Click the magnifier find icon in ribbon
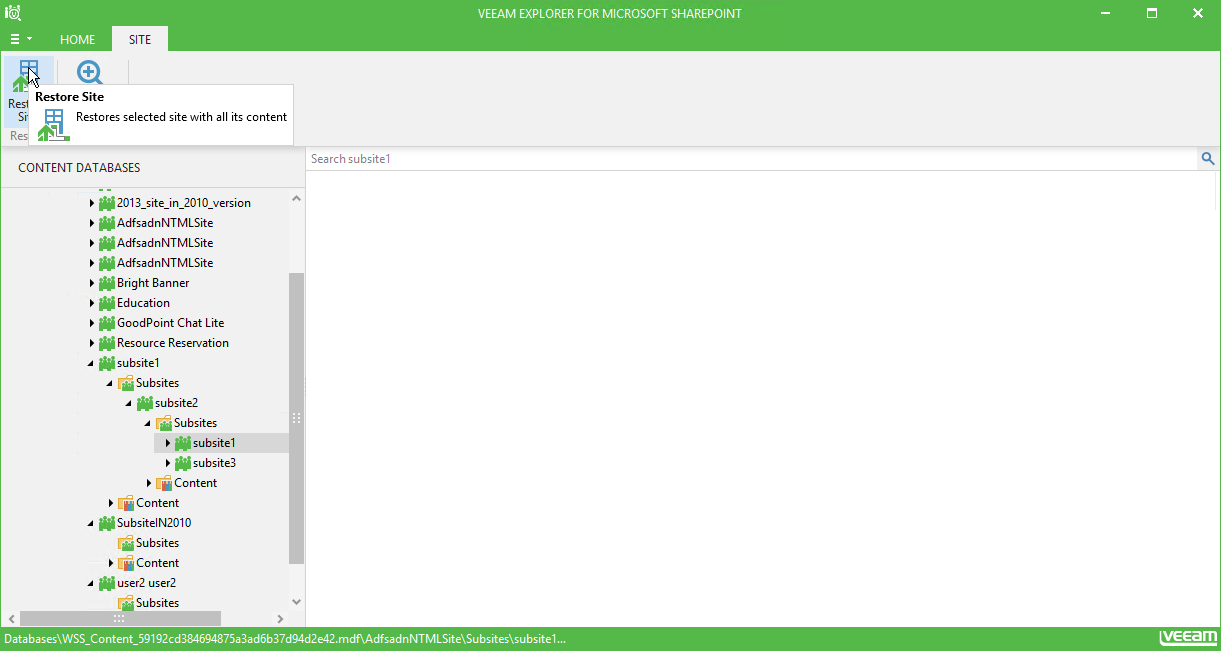This screenshot has height=651, width=1221. point(90,72)
